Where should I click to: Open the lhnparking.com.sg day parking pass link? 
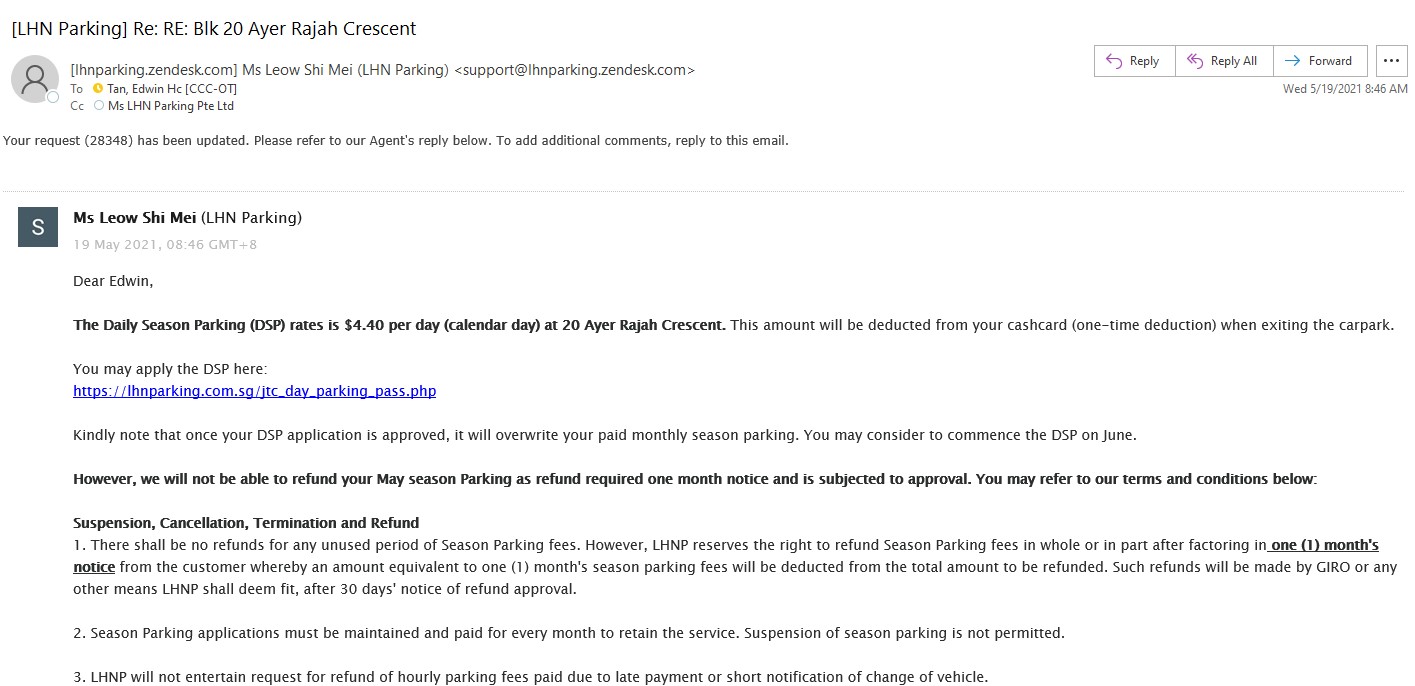[x=254, y=391]
